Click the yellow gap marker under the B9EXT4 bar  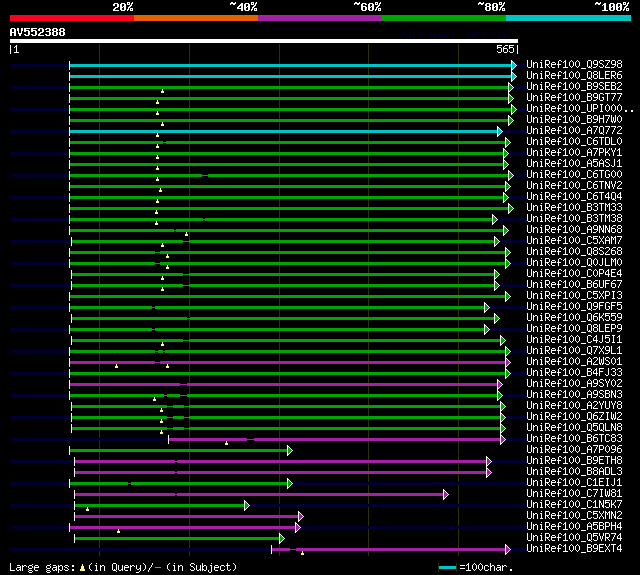pyautogui.click(x=302, y=553)
